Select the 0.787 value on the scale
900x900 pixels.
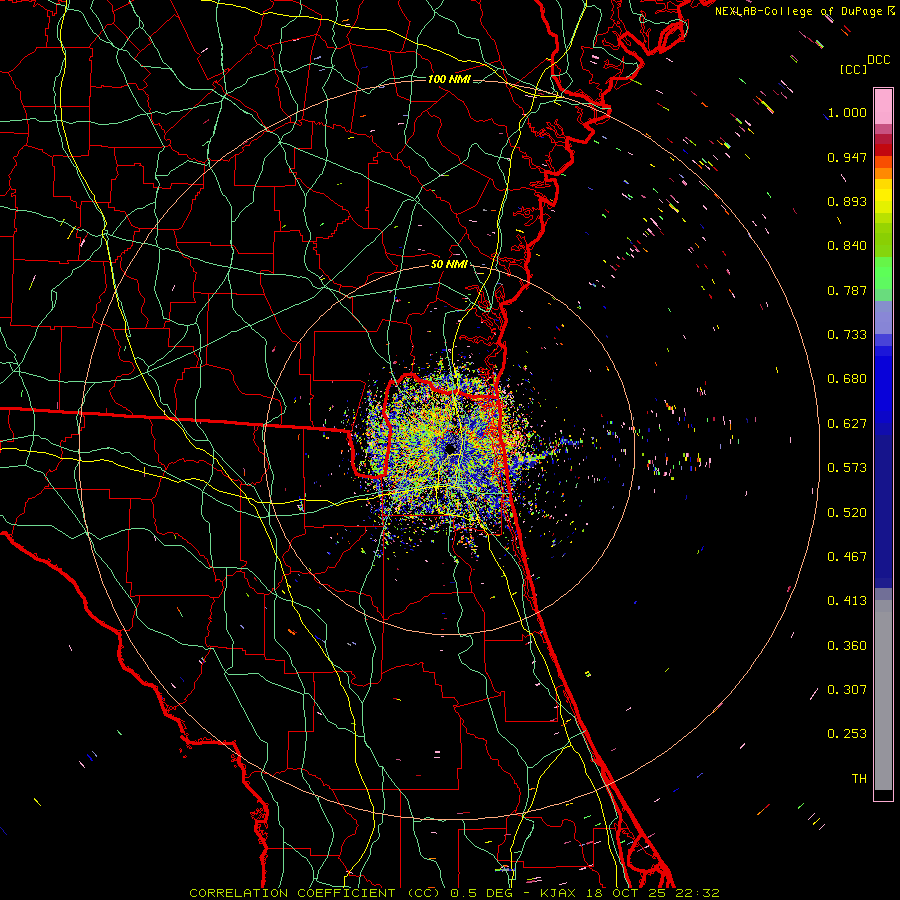click(x=847, y=290)
